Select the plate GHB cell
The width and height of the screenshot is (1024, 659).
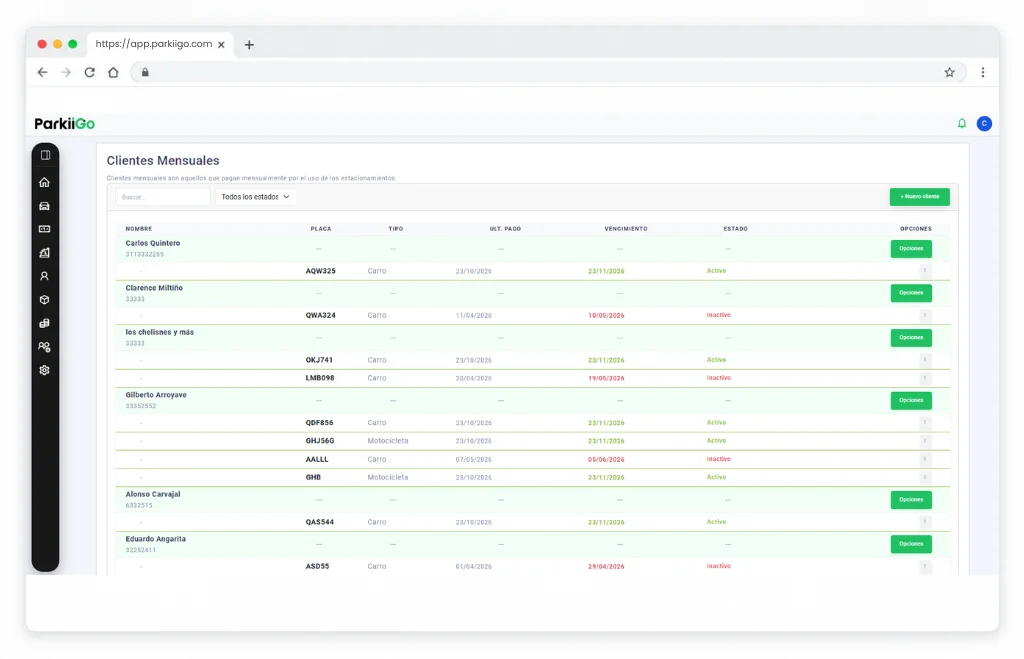tap(313, 477)
